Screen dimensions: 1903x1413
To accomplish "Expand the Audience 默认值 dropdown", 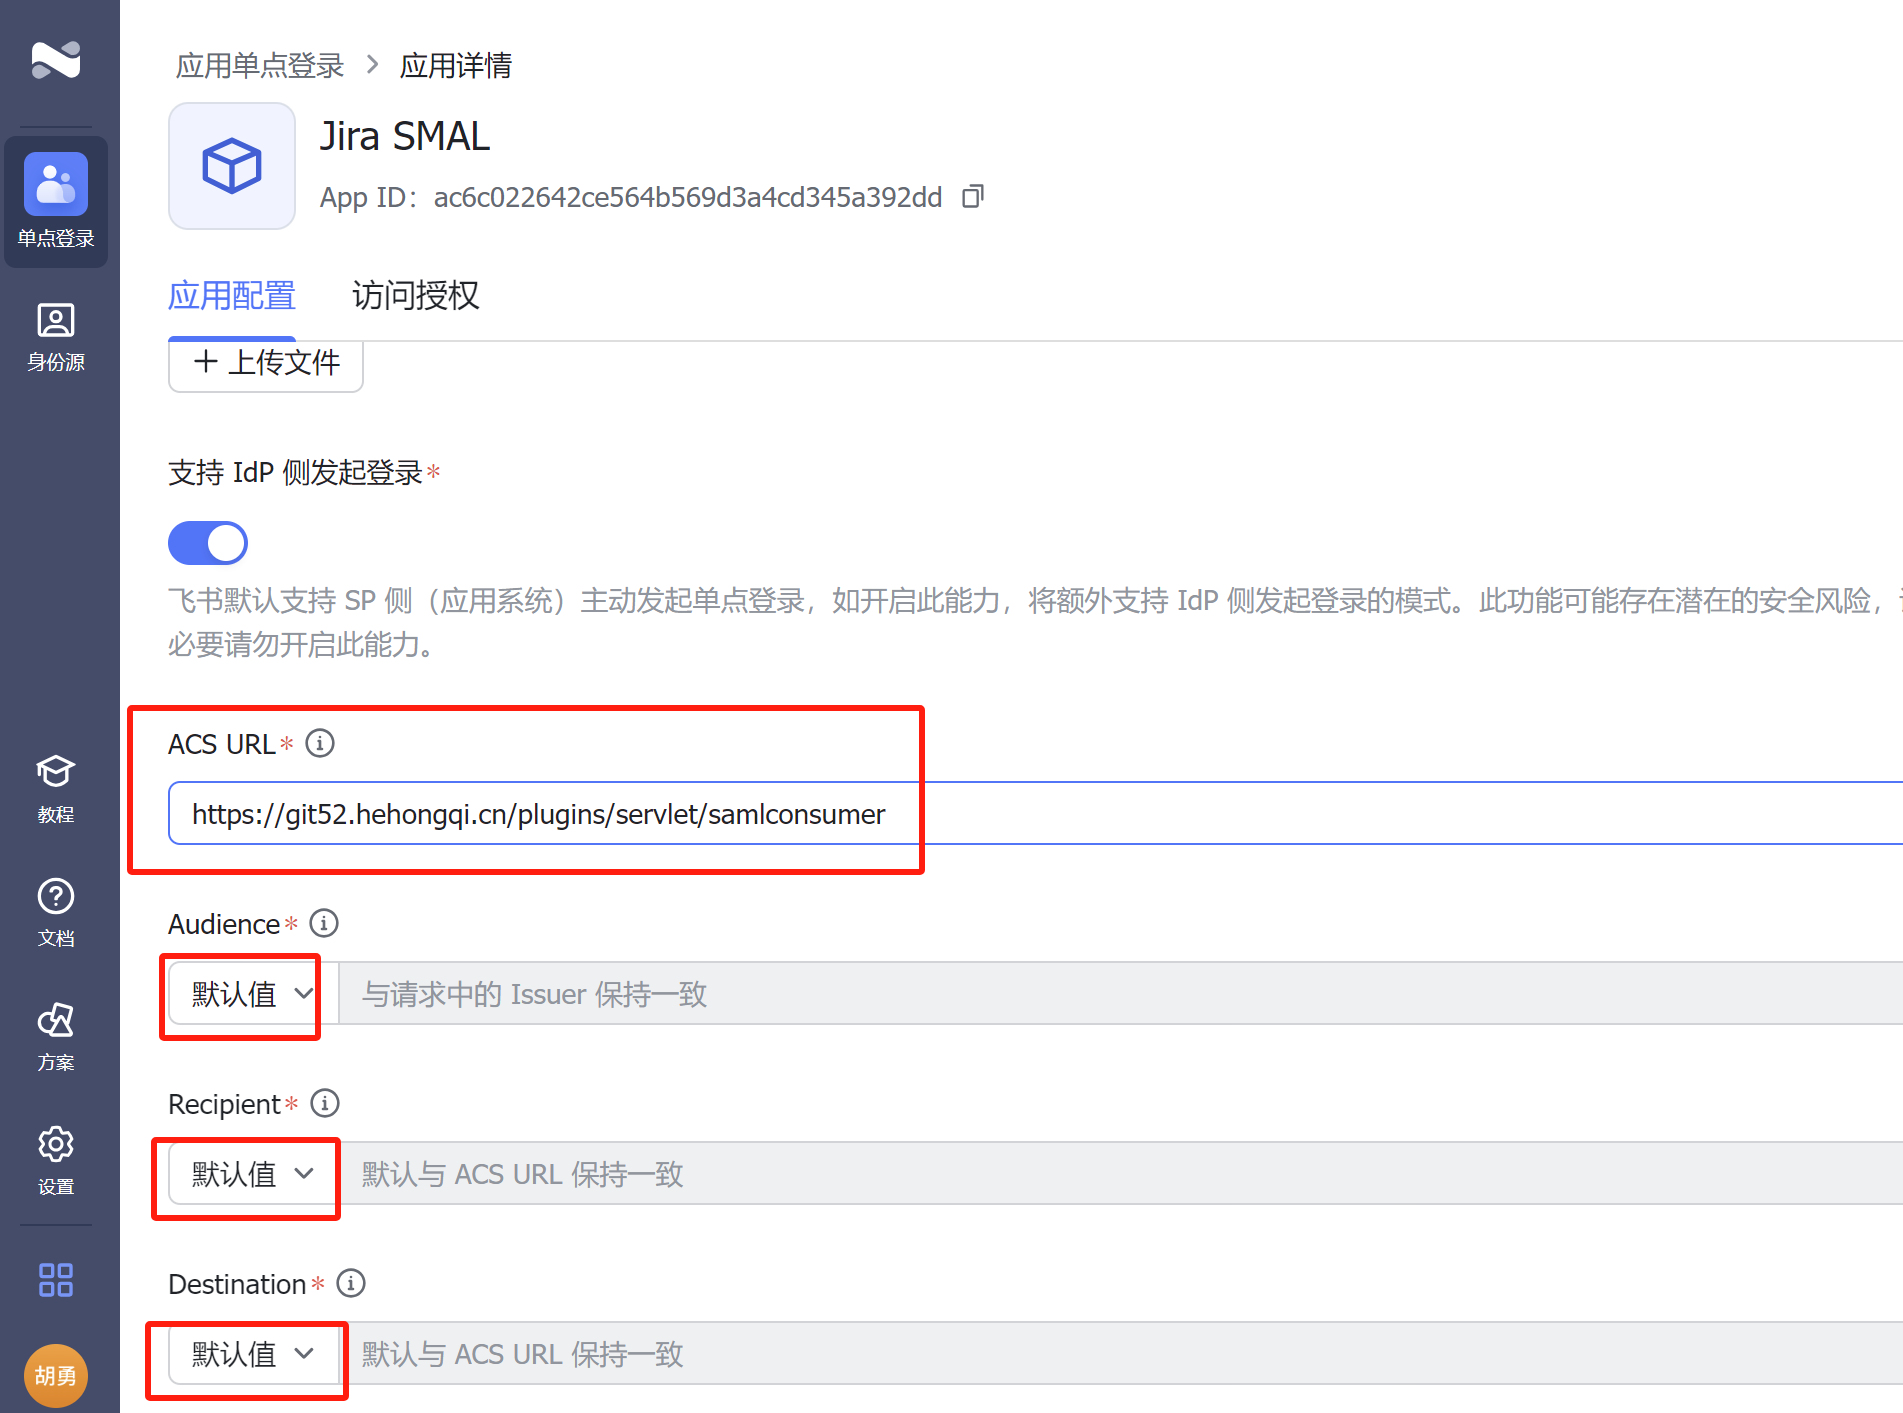I will [x=253, y=994].
